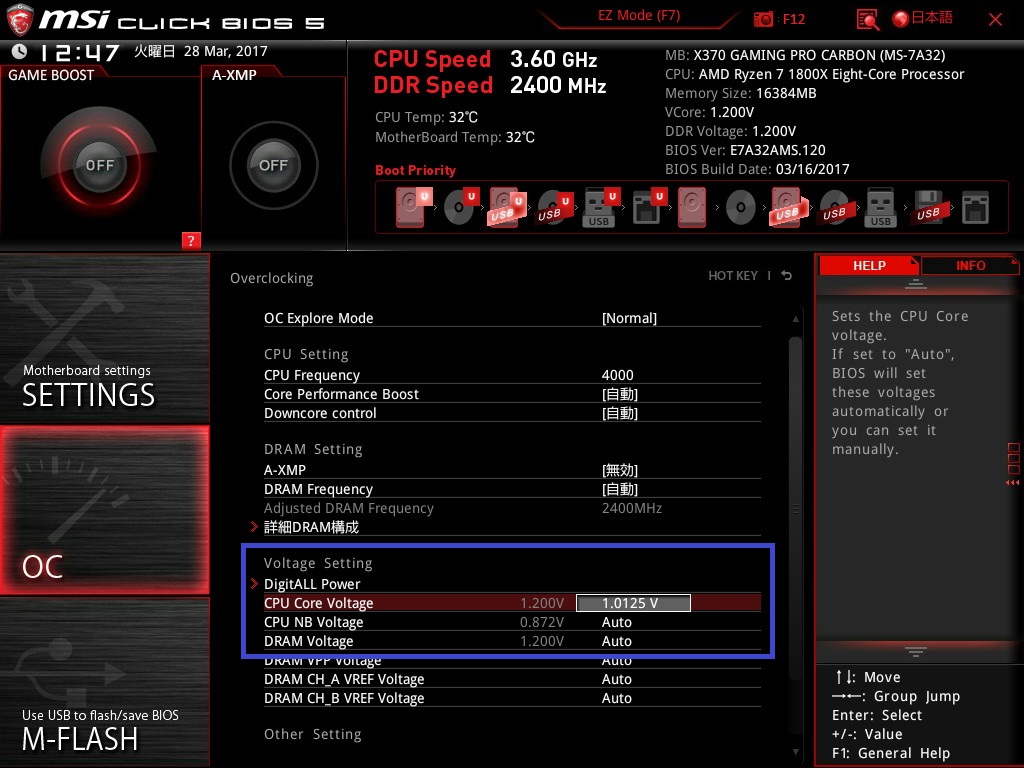Image resolution: width=1024 pixels, height=768 pixels.
Task: Click the HOT KEY button
Action: click(x=733, y=276)
